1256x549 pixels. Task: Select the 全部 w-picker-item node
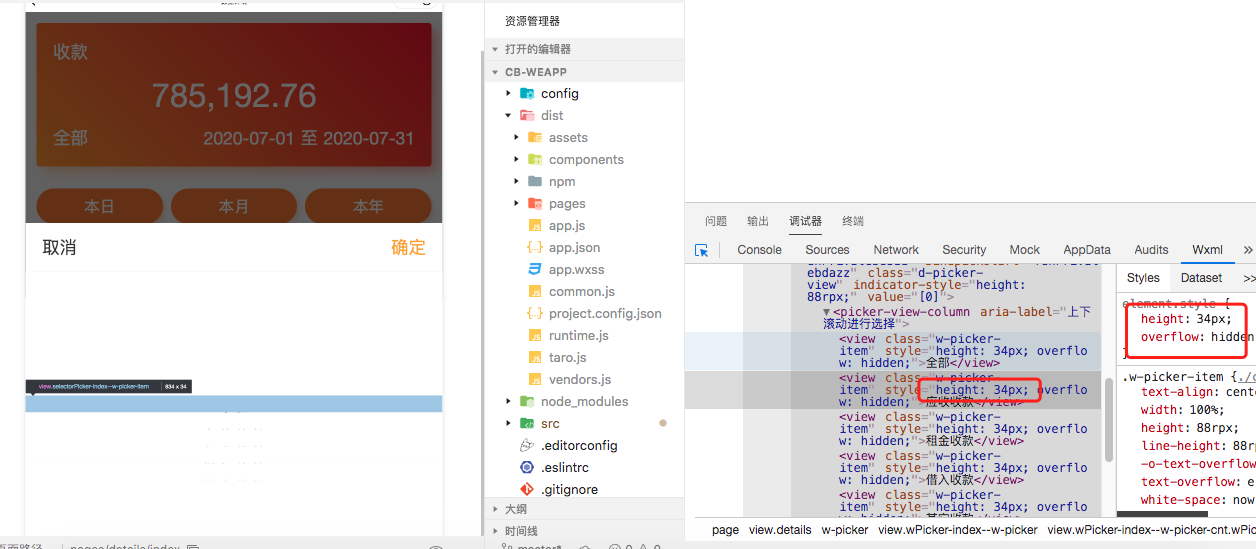963,351
